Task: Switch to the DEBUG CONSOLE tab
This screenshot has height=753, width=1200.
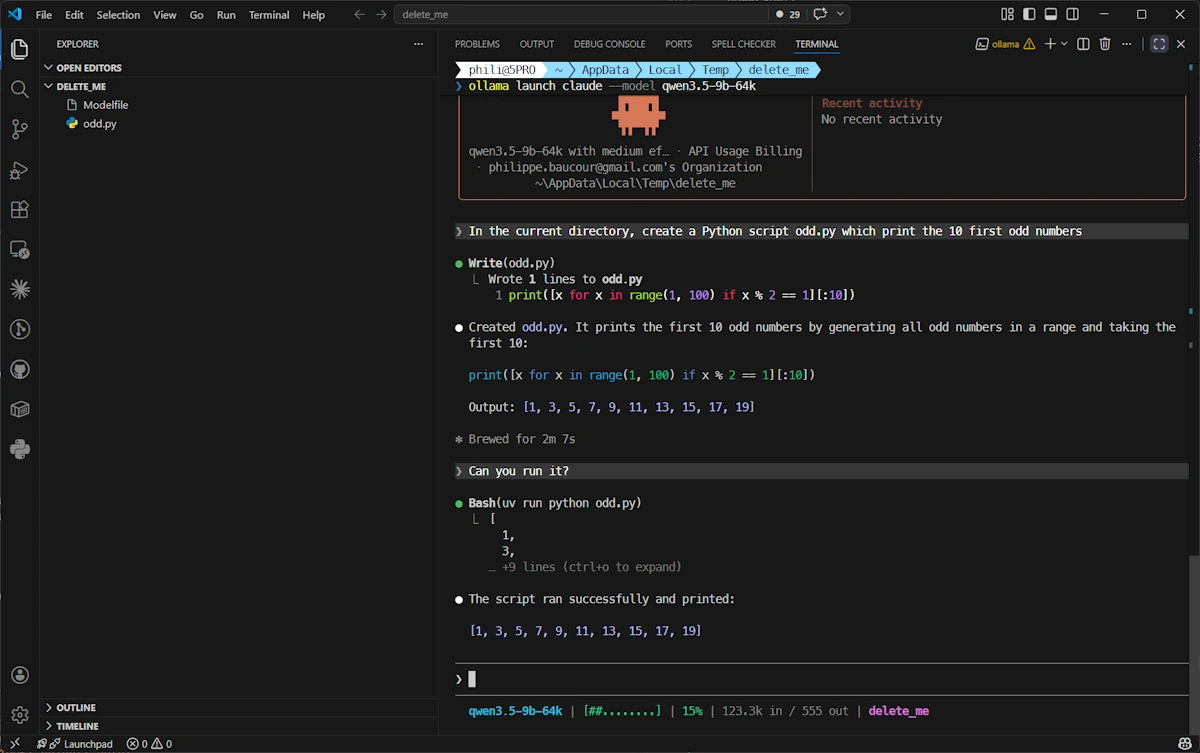Action: coord(610,44)
